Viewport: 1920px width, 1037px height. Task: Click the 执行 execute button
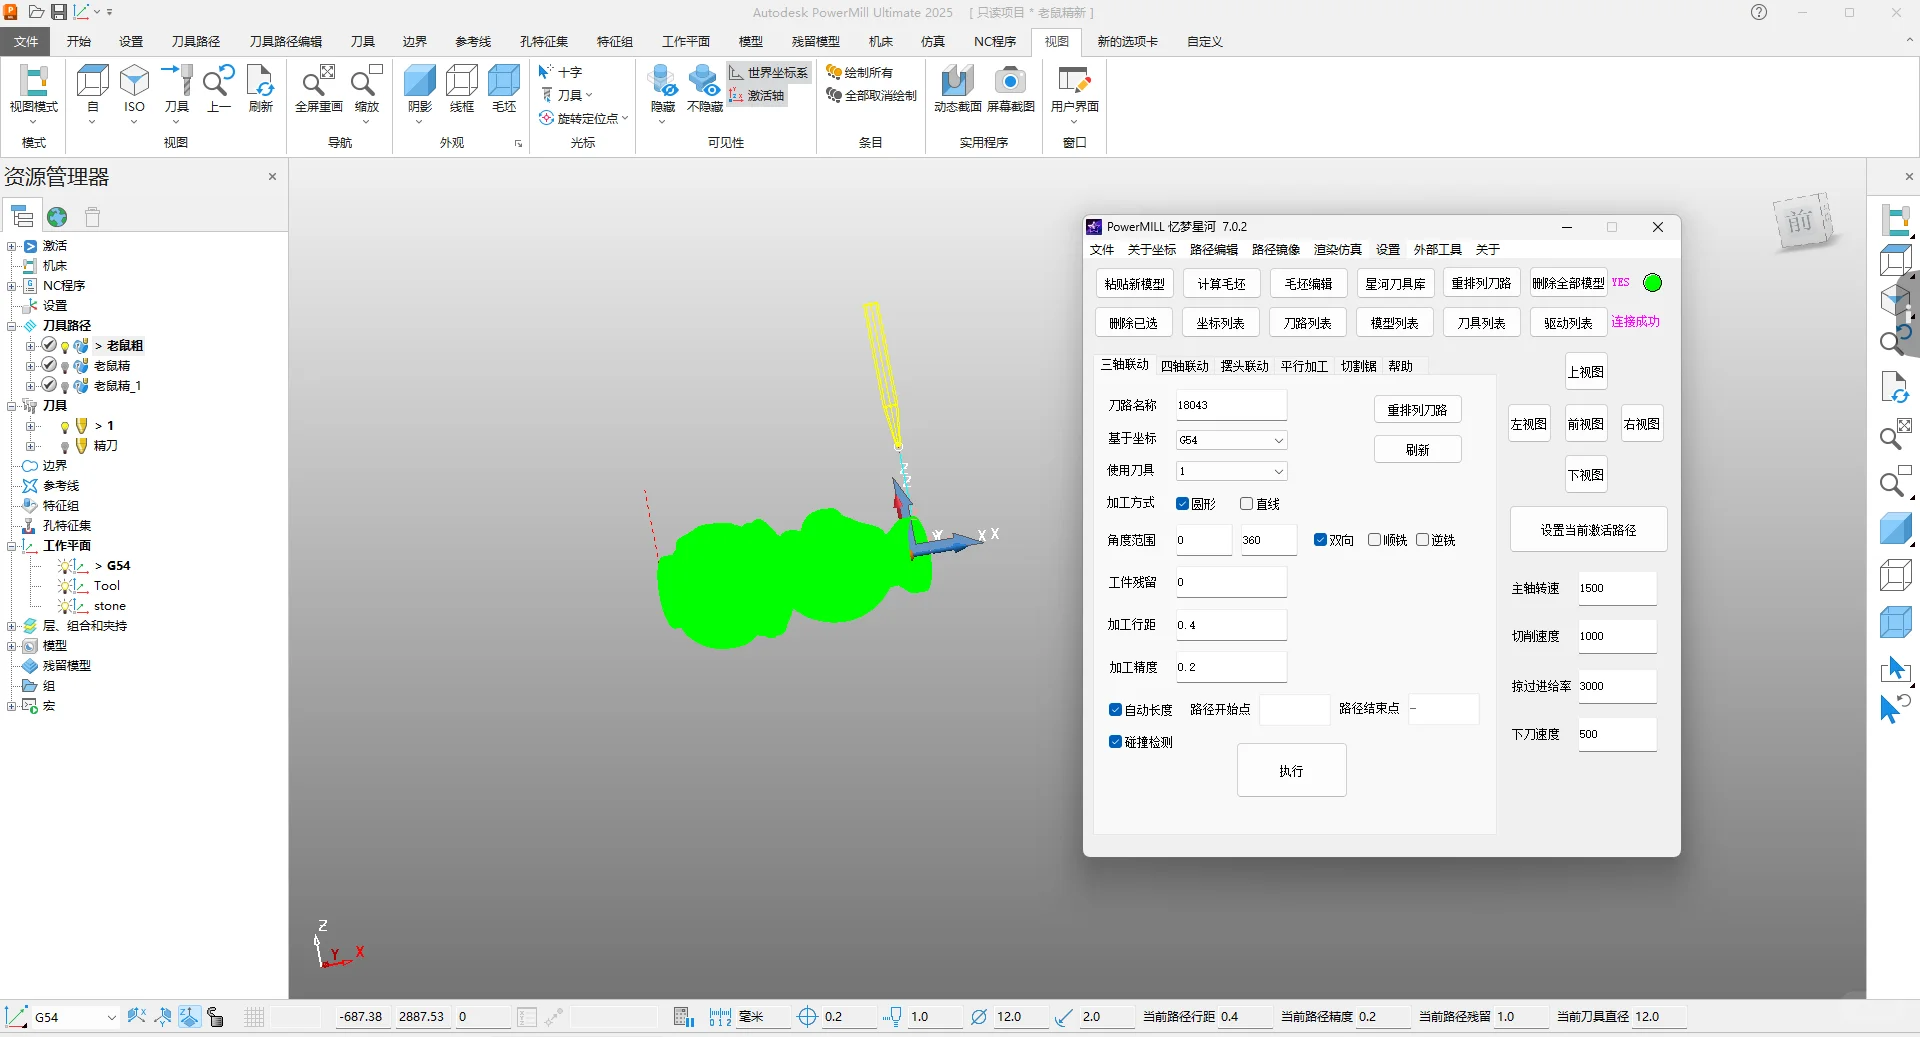pyautogui.click(x=1291, y=771)
